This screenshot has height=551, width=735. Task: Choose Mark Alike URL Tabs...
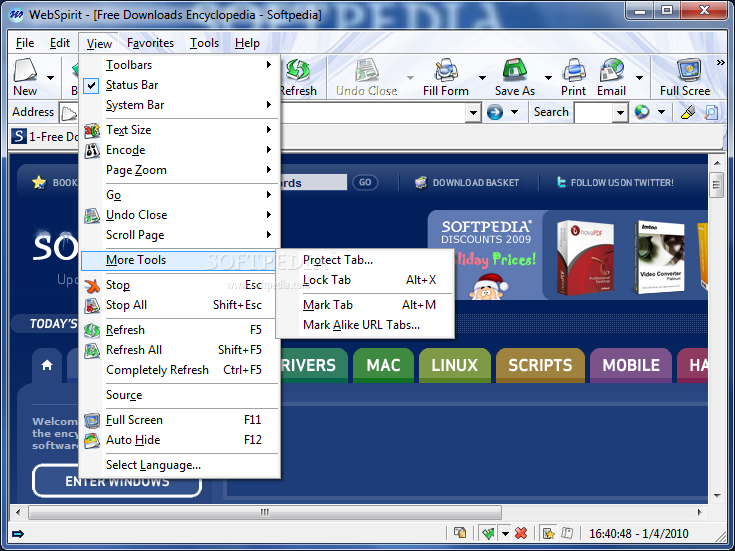point(365,325)
